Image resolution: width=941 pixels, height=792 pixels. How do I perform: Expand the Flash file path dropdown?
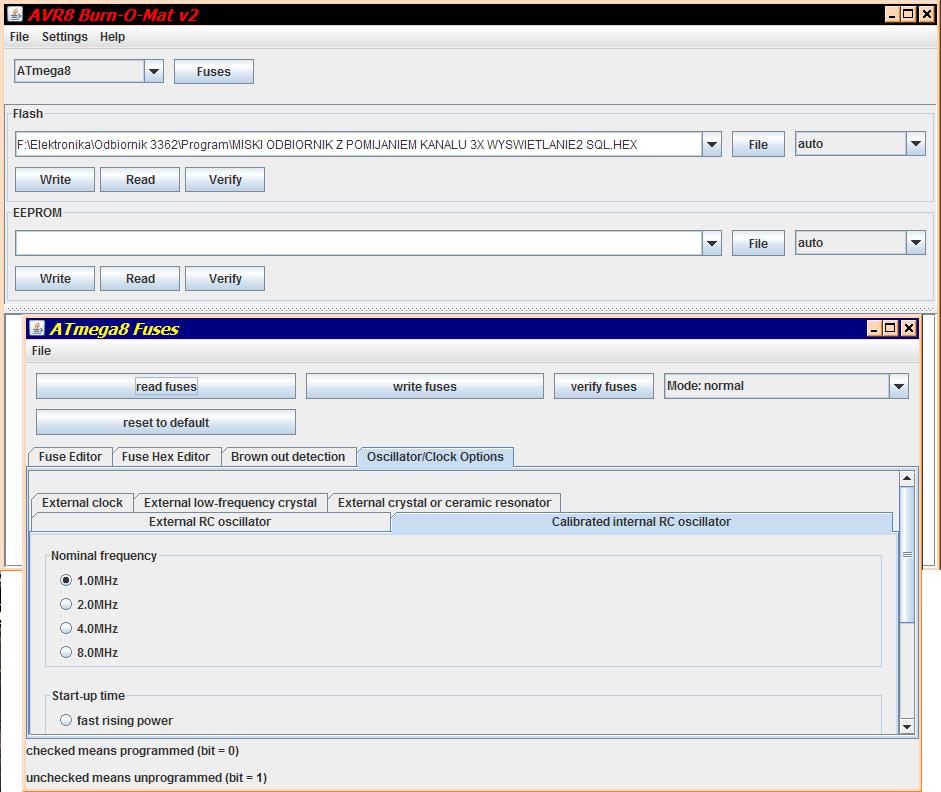tap(712, 144)
